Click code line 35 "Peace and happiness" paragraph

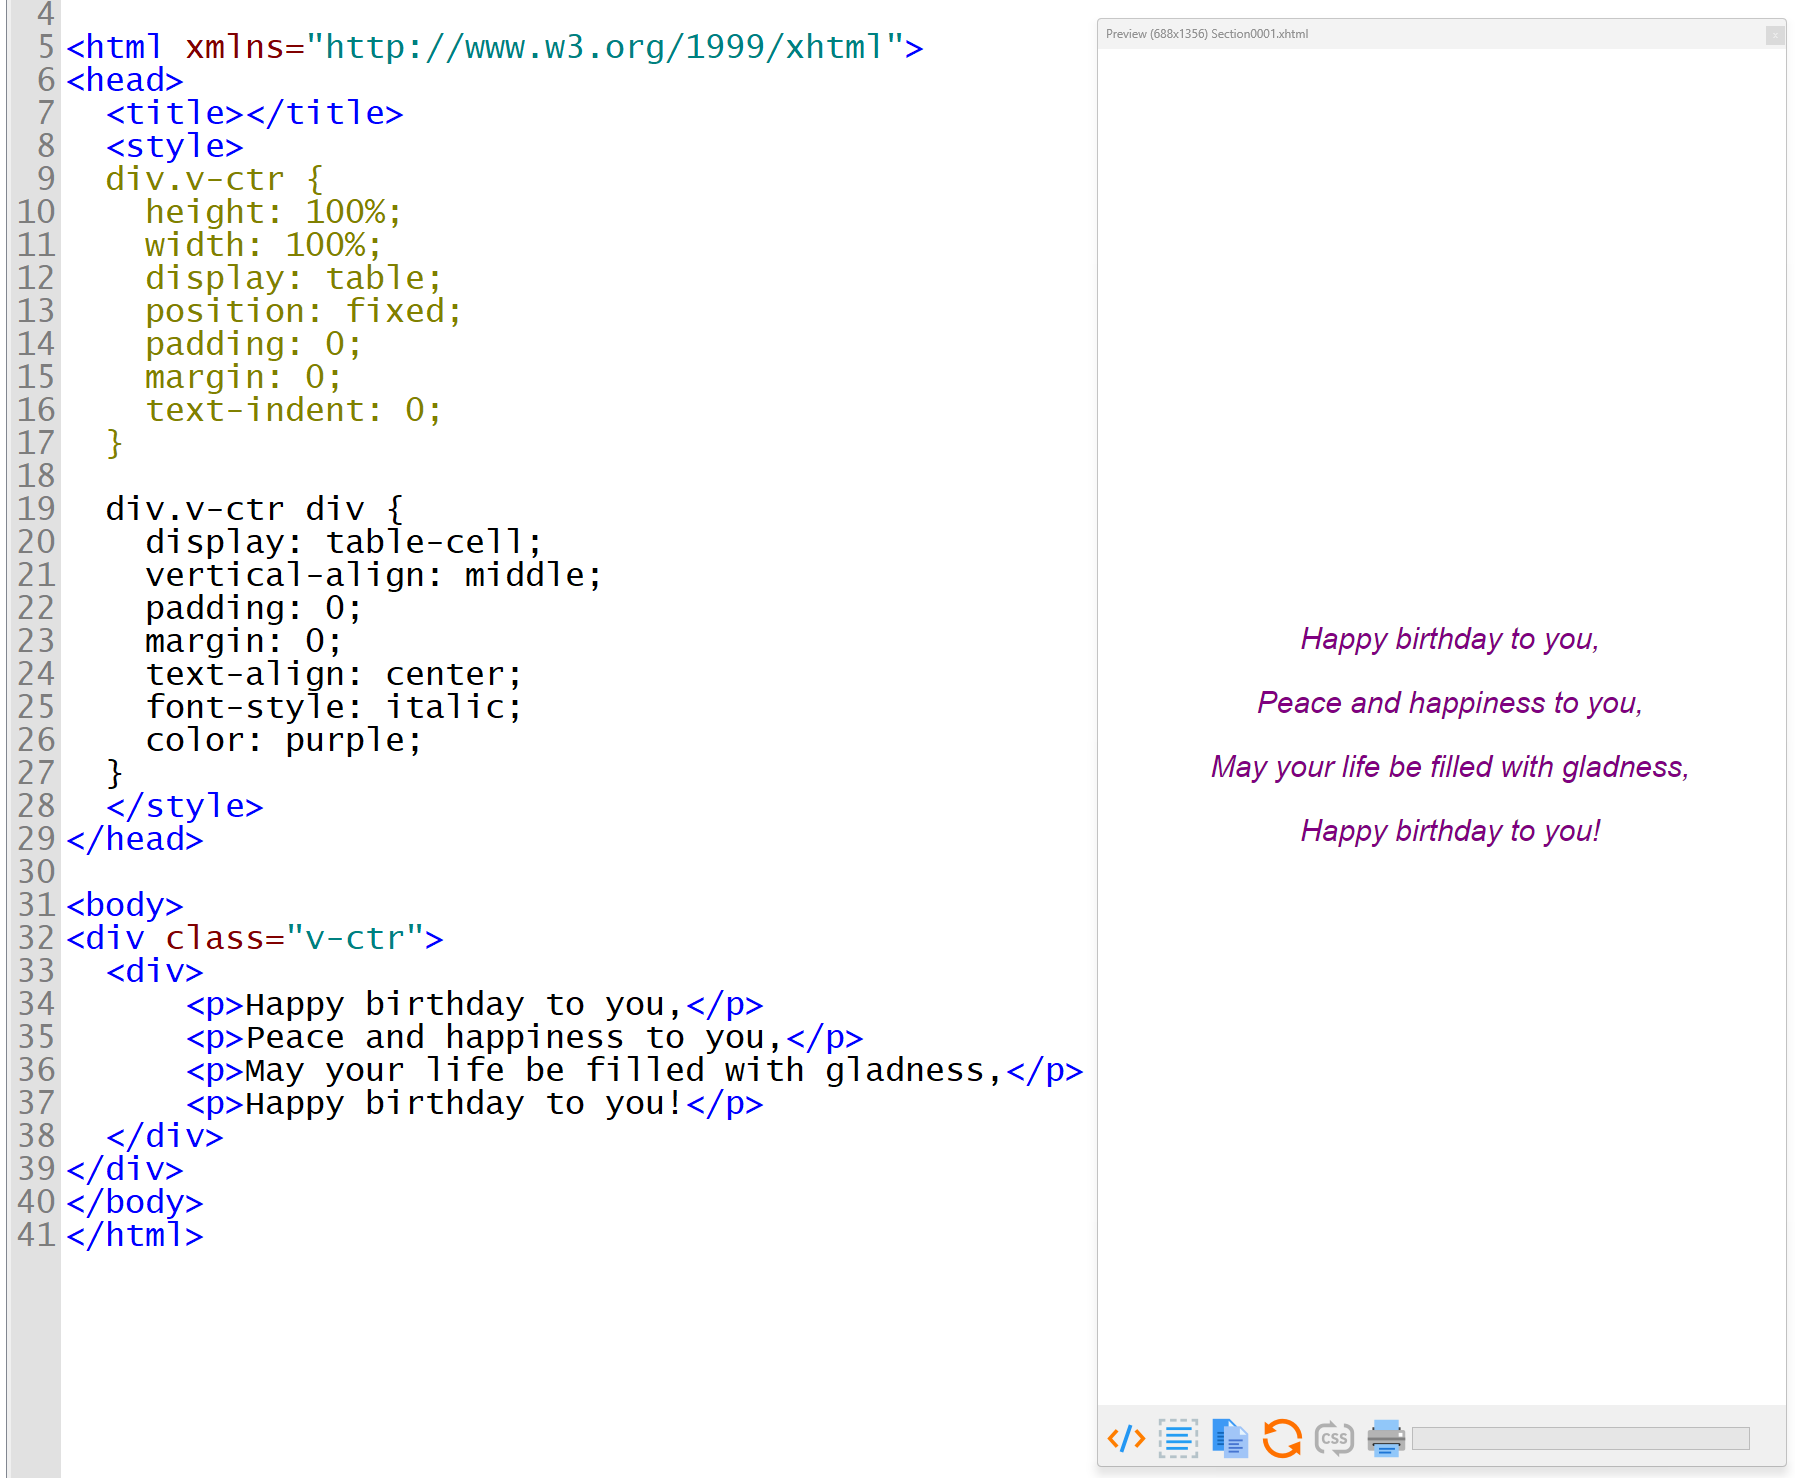[525, 1037]
